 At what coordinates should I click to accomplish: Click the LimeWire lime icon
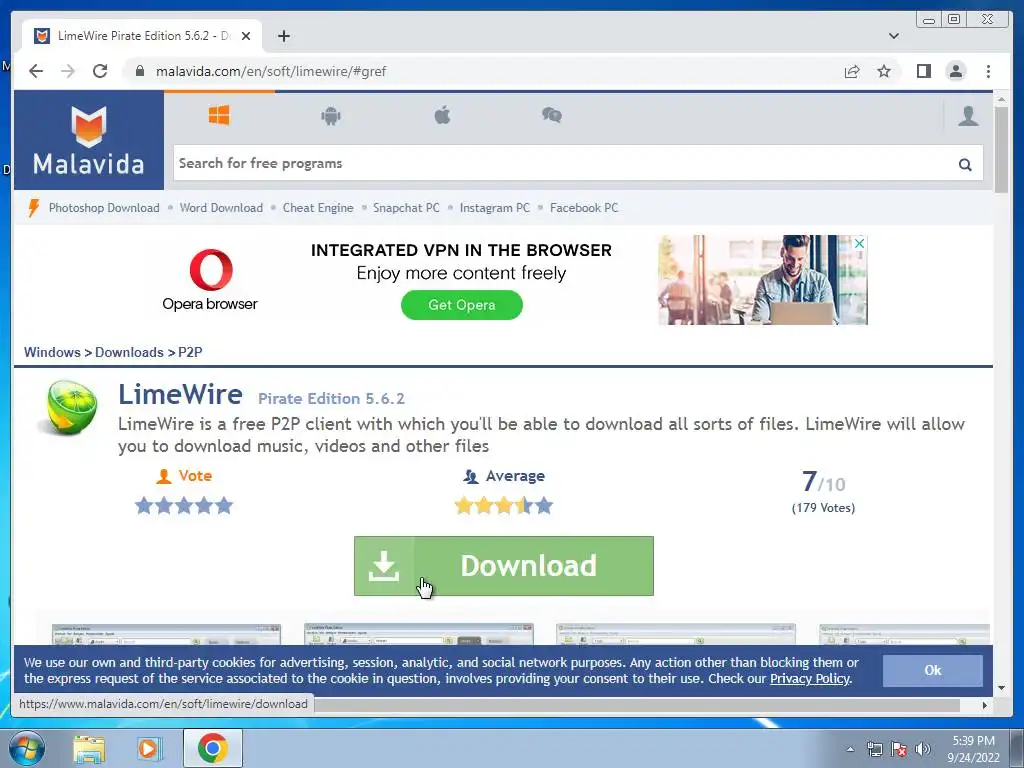coord(69,408)
